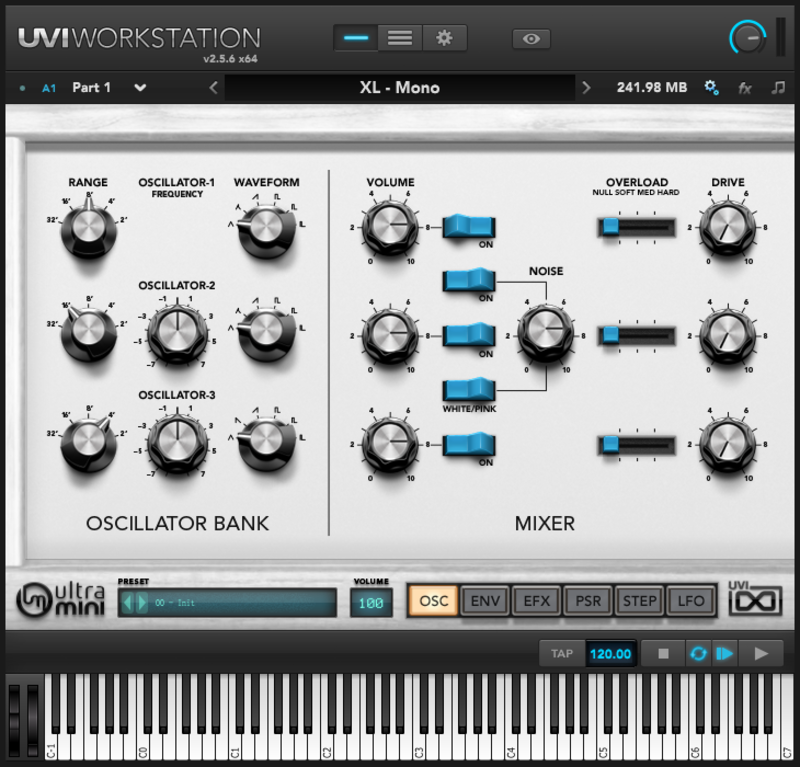Click the UVI logo badge
This screenshot has height=767, width=800.
pos(755,599)
